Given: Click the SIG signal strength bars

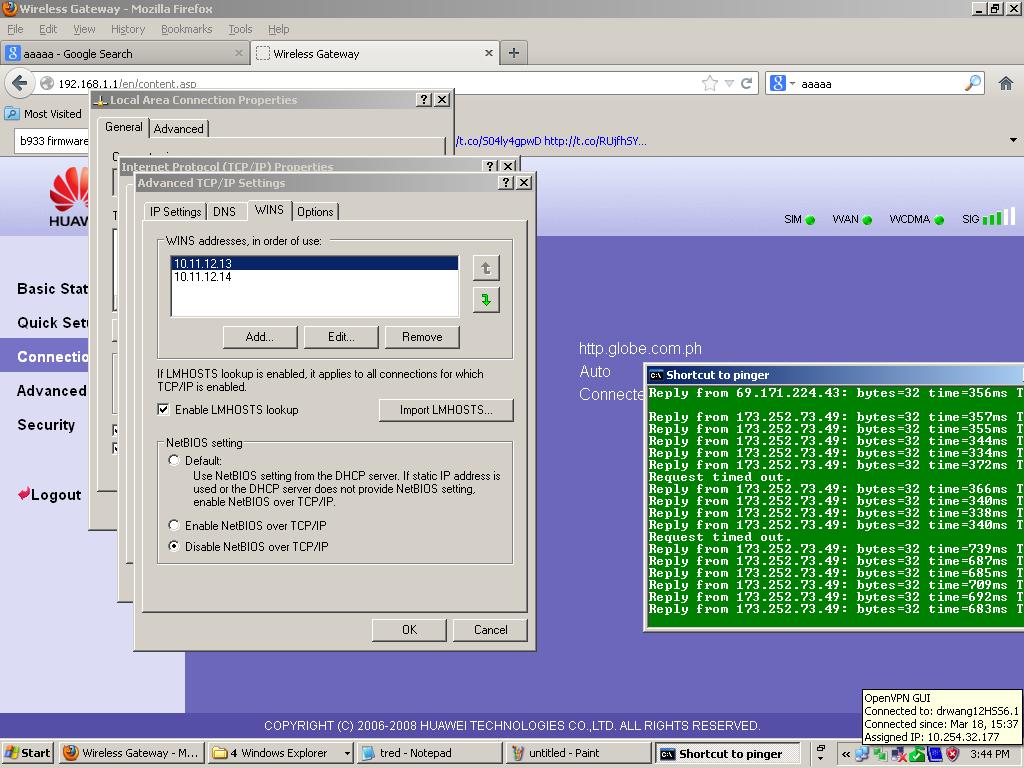Looking at the screenshot, I should click(x=999, y=216).
